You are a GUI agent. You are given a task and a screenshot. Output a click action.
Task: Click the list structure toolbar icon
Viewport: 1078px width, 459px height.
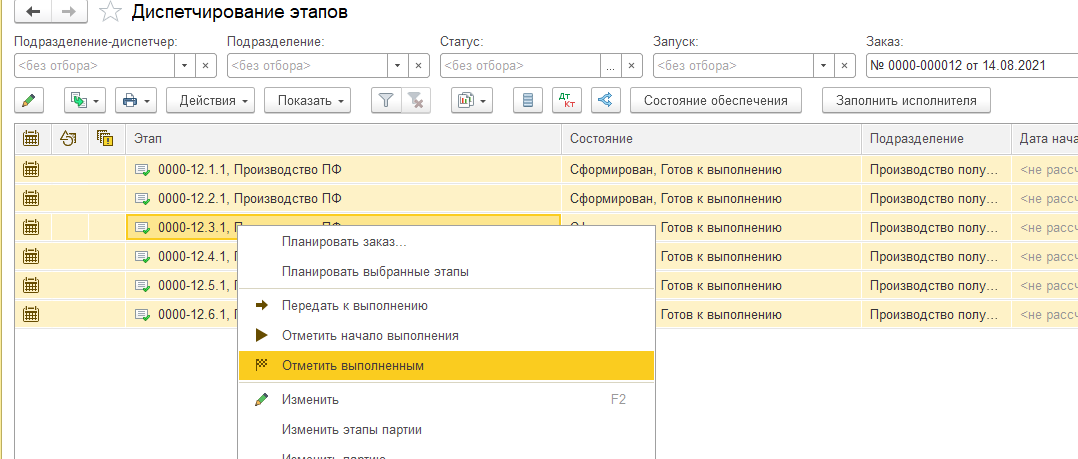pyautogui.click(x=528, y=100)
